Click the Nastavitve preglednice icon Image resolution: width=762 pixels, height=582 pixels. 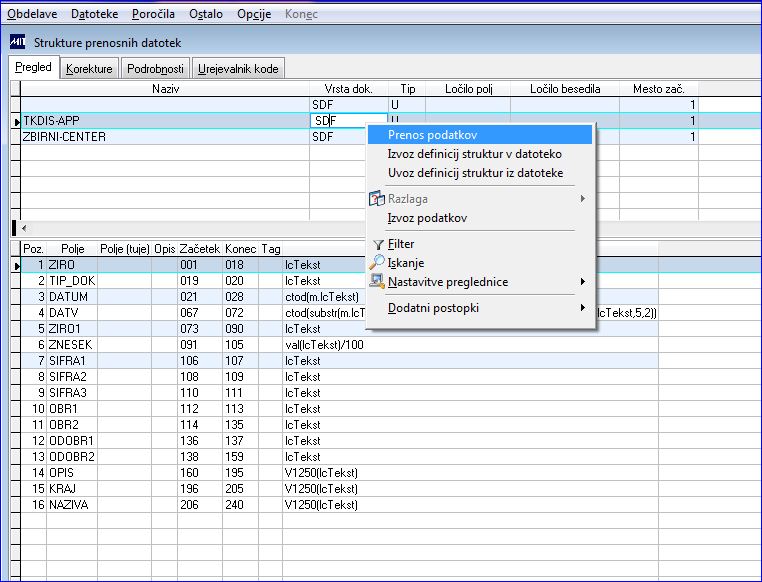377,281
